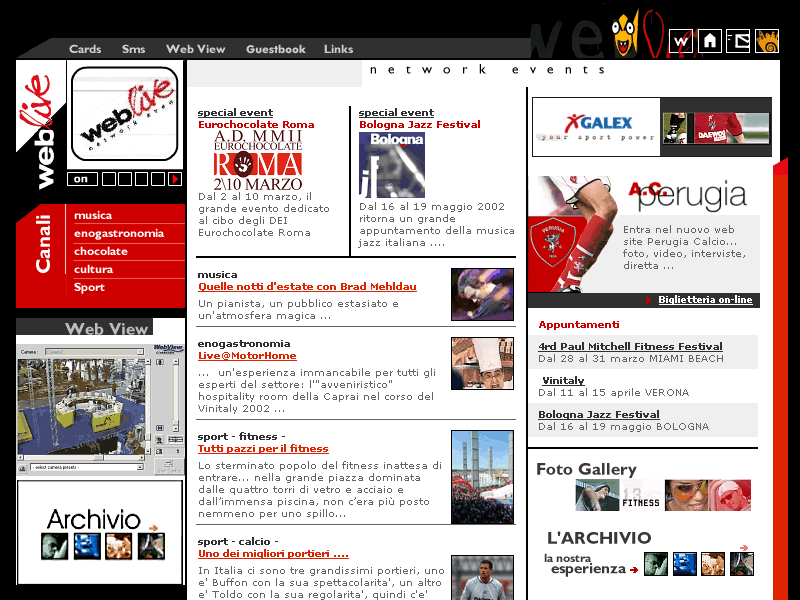Open the red-tinted cap photo in Foto Gallery

point(730,495)
